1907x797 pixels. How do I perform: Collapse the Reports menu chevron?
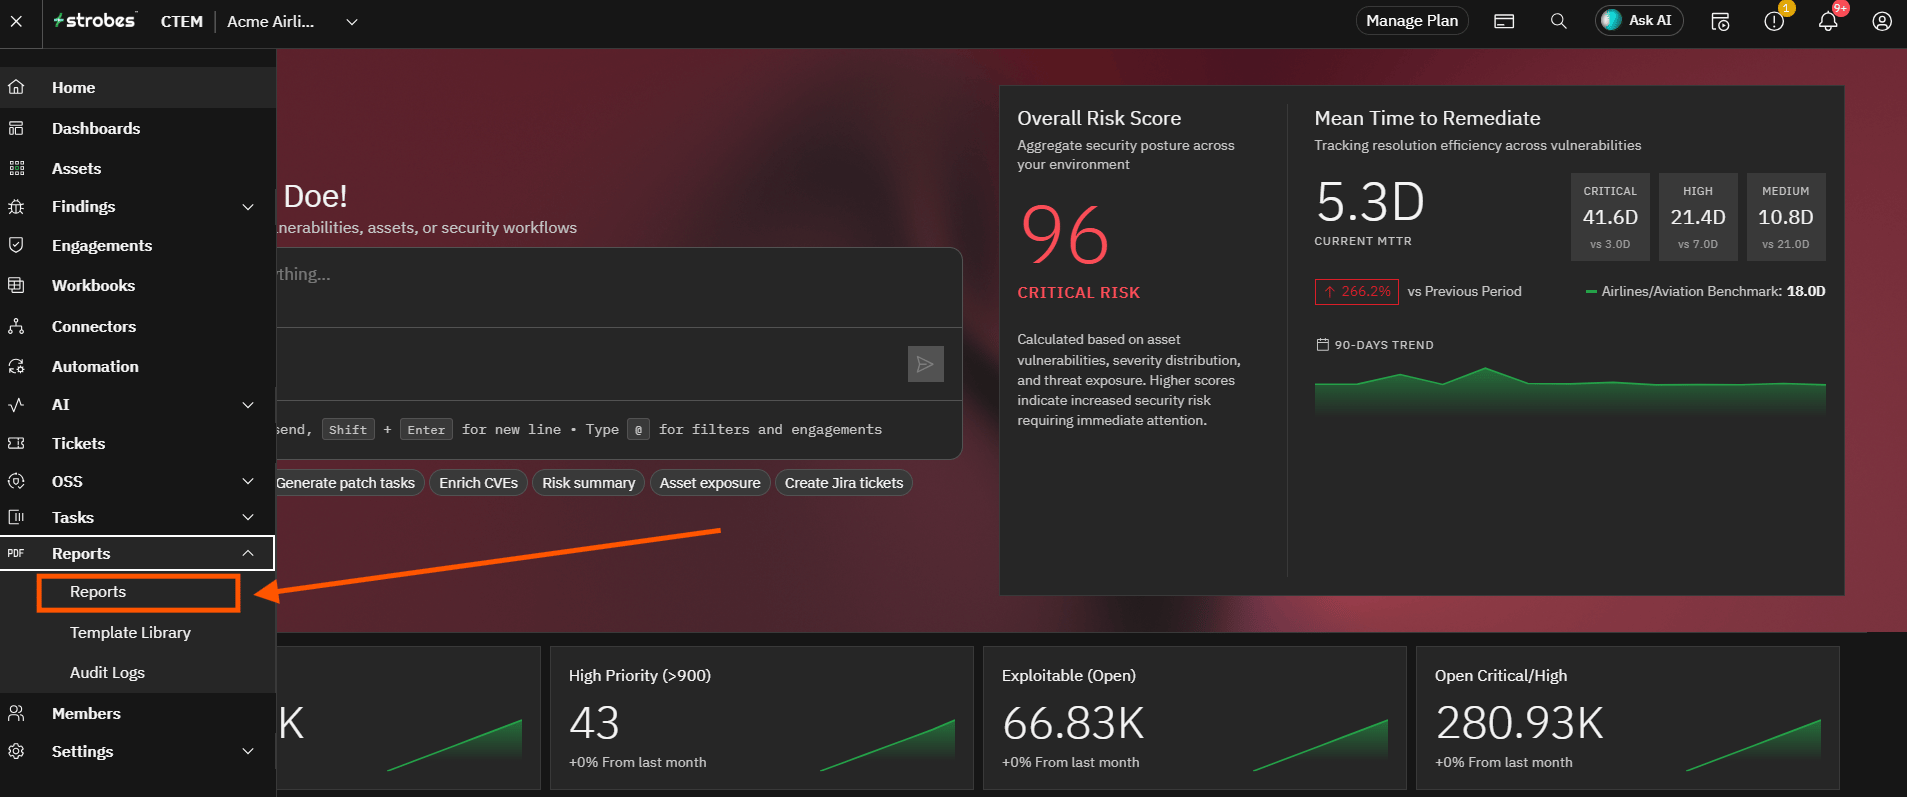click(x=248, y=553)
